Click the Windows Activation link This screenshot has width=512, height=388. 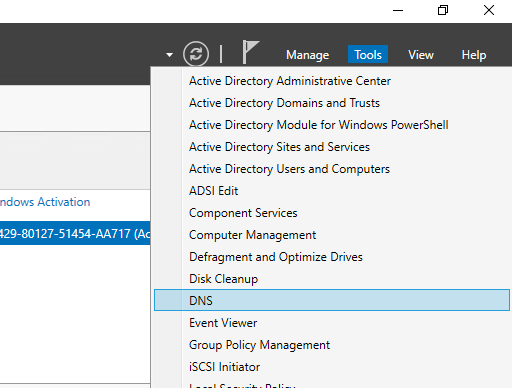coord(45,202)
